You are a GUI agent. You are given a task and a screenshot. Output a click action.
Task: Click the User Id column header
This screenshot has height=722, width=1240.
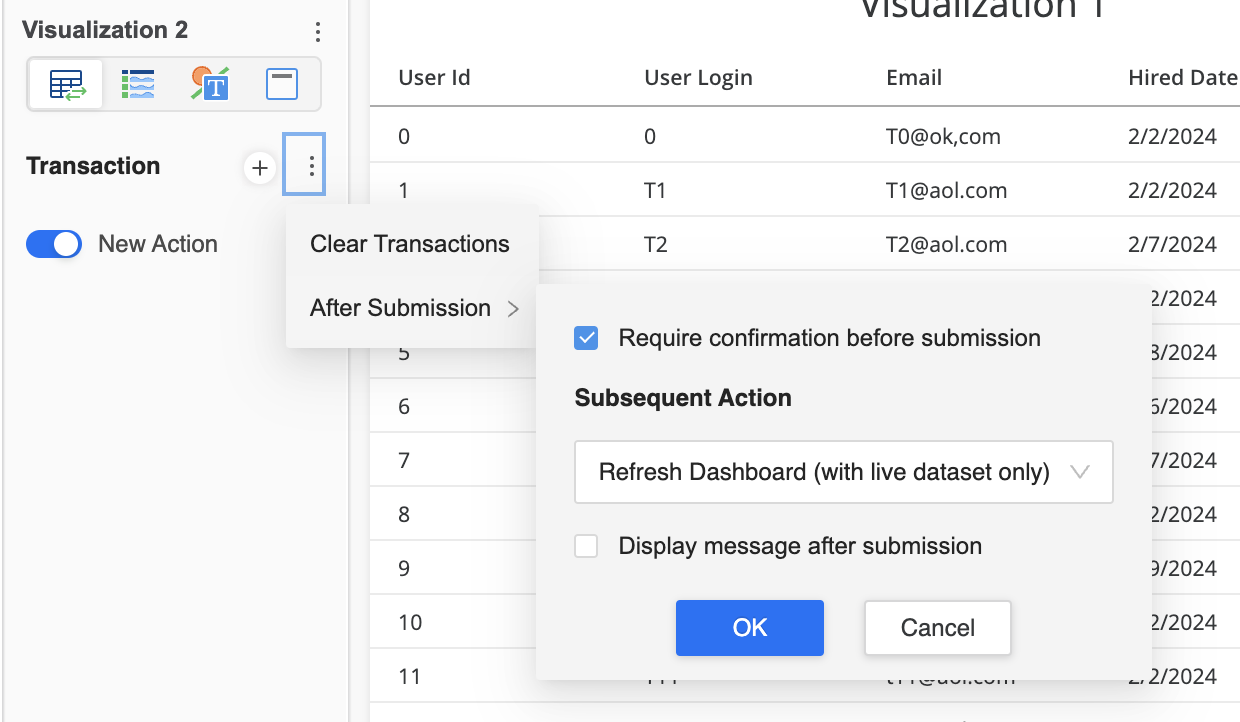click(x=434, y=78)
